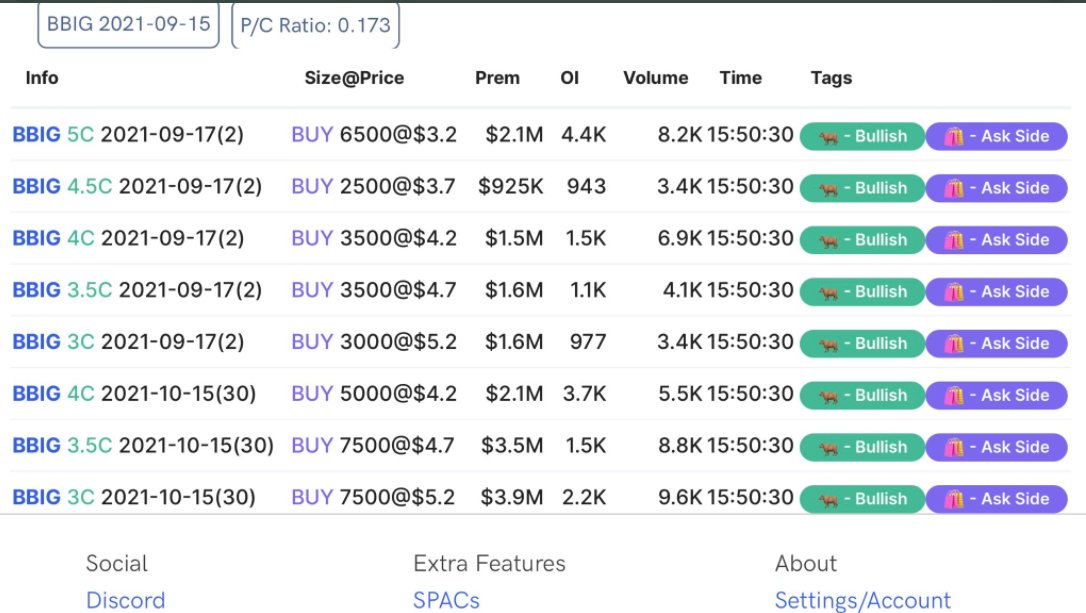Click the BUY 5000@$4.2 cell
Screen dimensions: 1086x613
click(x=374, y=393)
